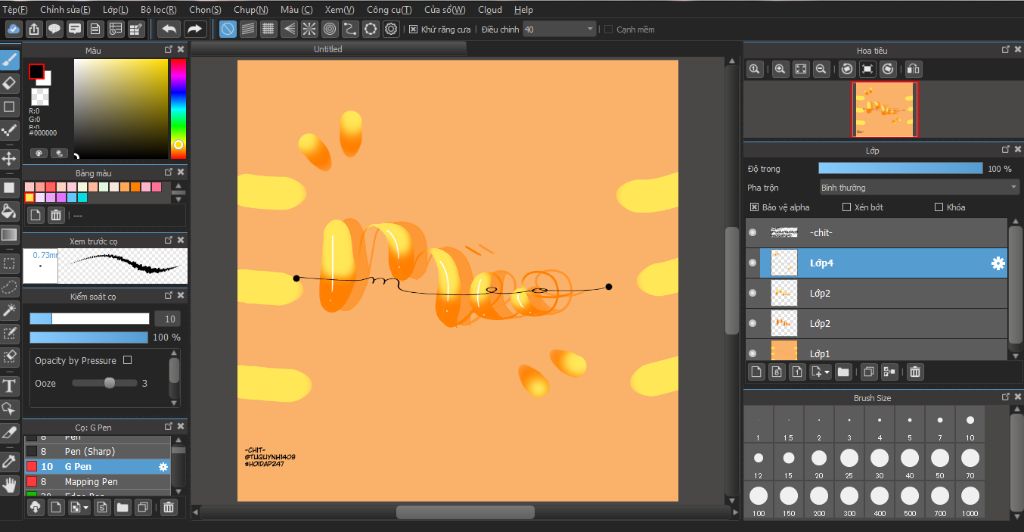1024x532 pixels.
Task: Open the Lớp(L) menu
Action: [x=116, y=10]
